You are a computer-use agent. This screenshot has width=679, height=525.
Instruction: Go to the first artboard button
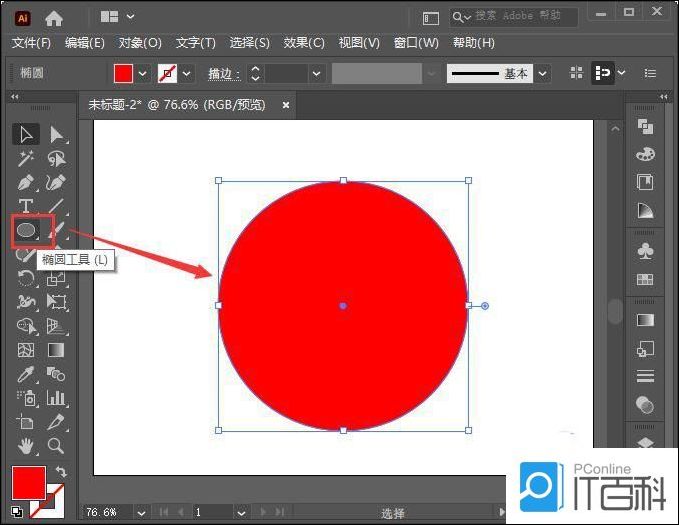coord(164,512)
